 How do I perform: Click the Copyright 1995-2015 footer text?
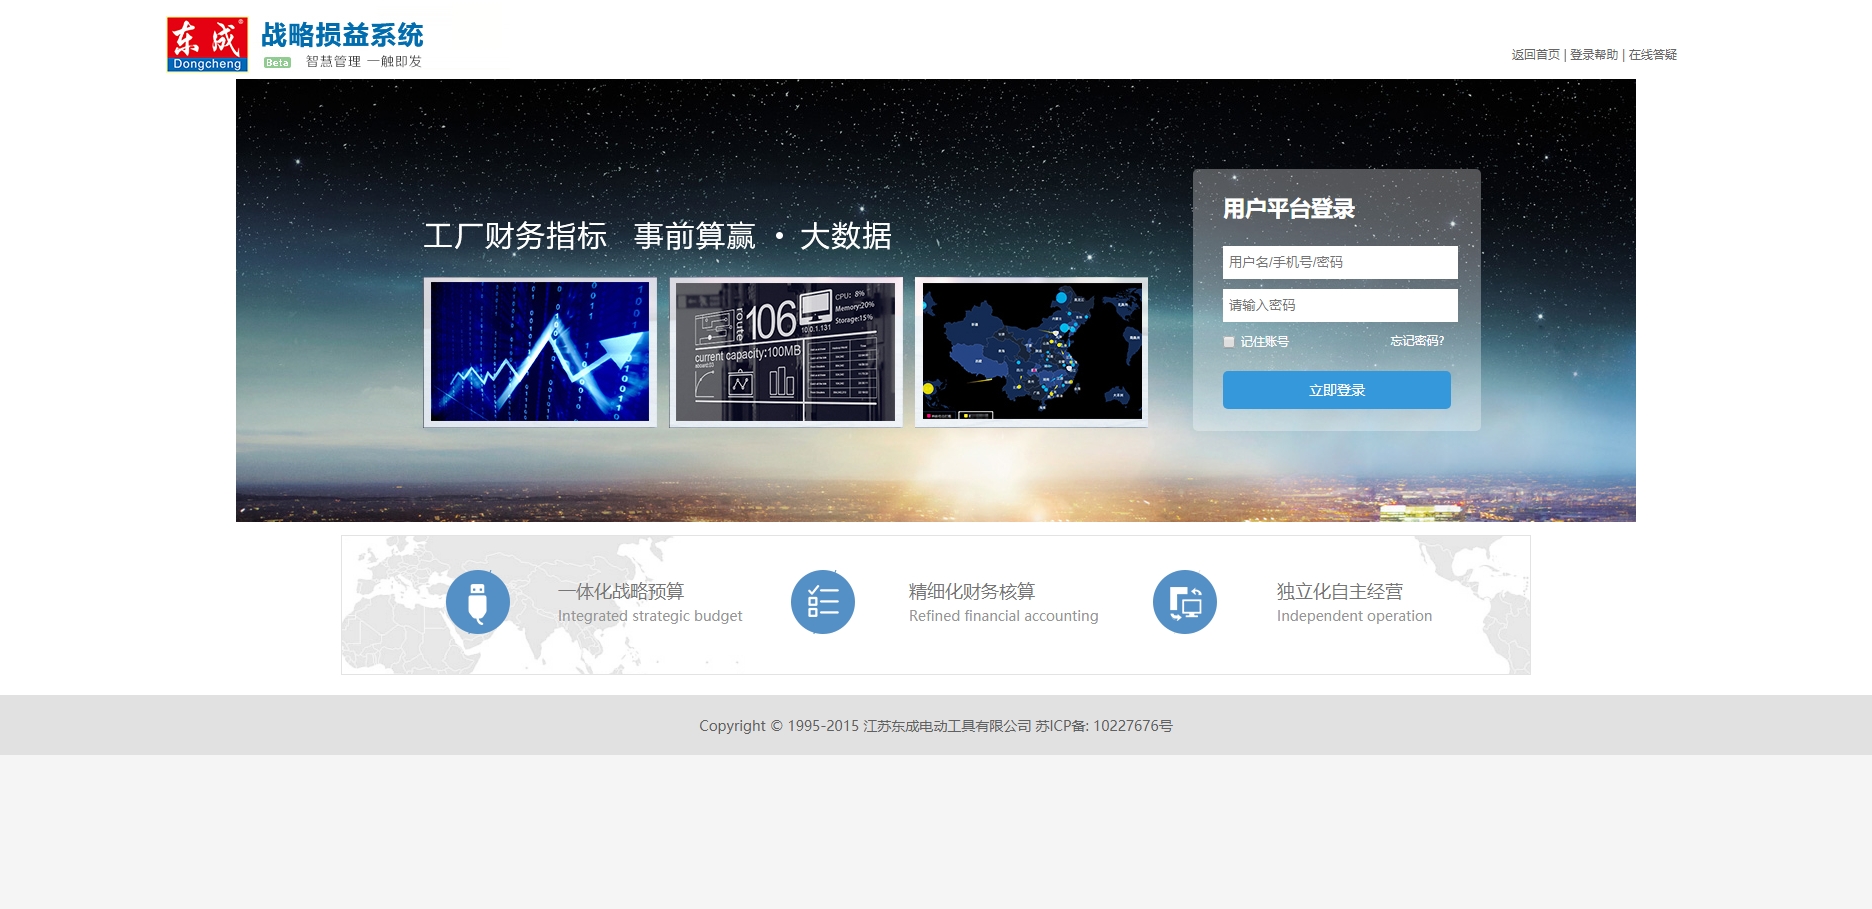tap(936, 726)
